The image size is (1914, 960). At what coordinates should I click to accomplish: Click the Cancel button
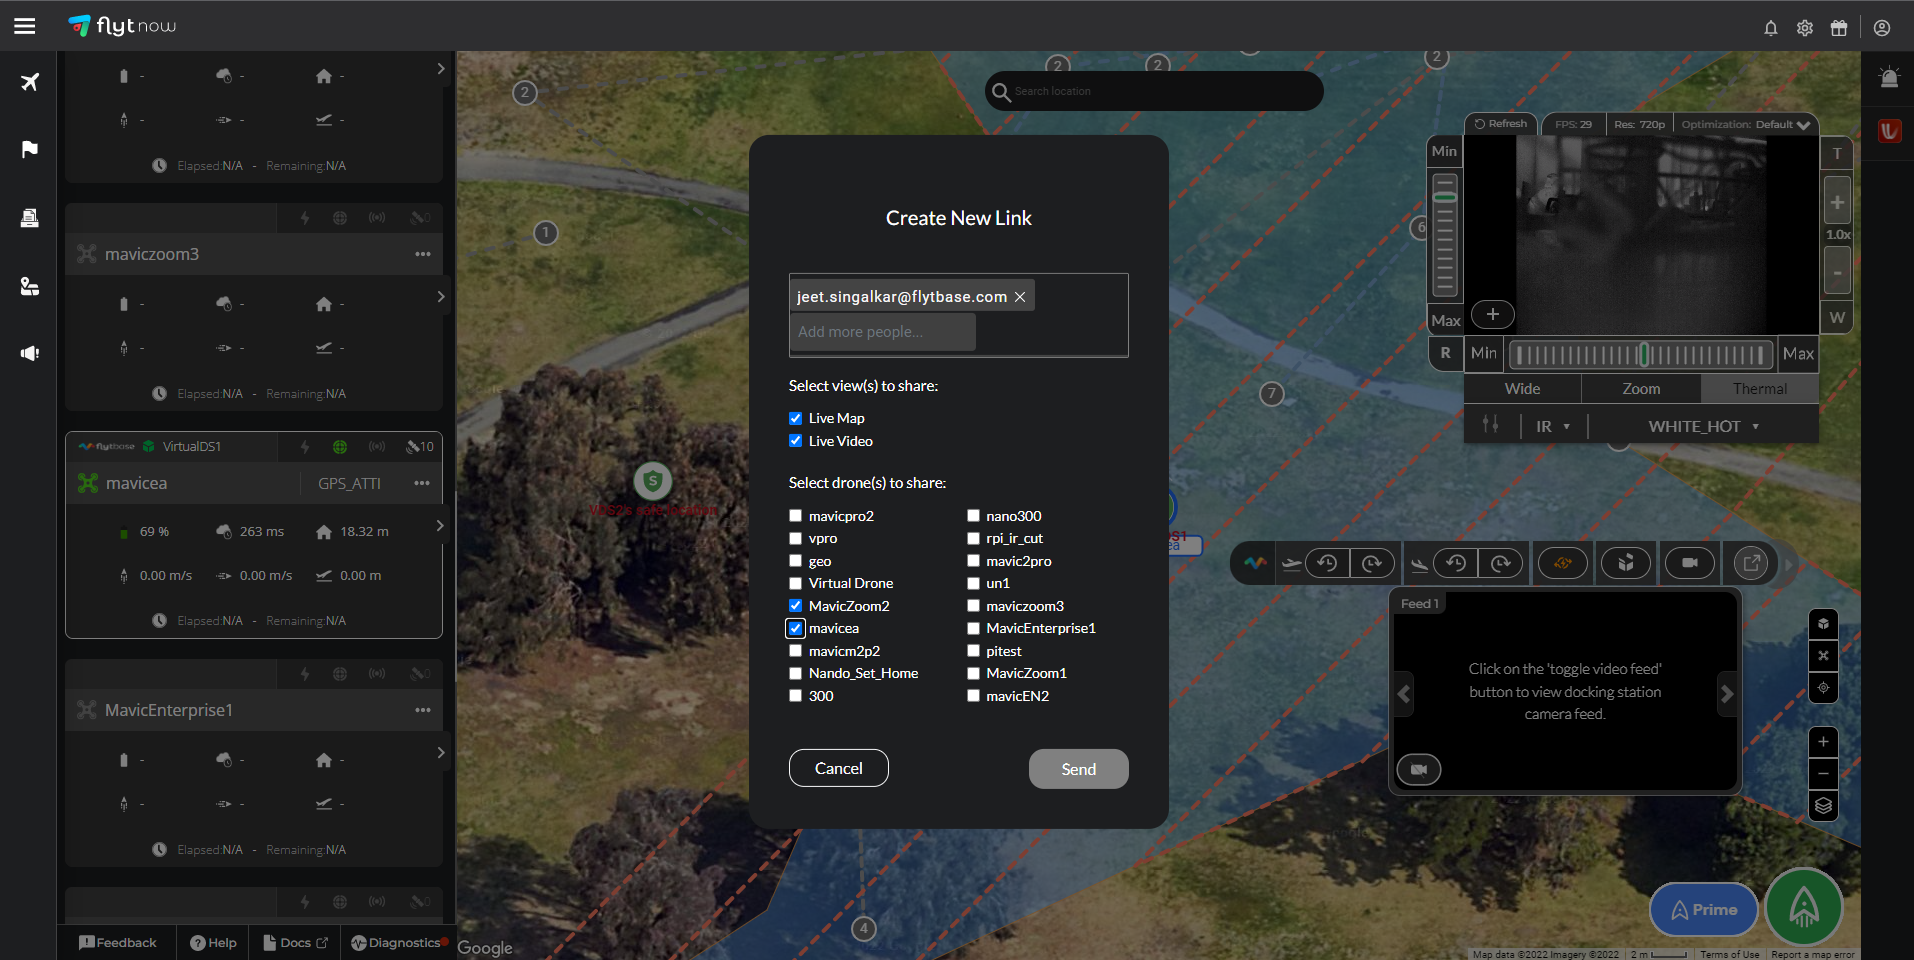[838, 768]
